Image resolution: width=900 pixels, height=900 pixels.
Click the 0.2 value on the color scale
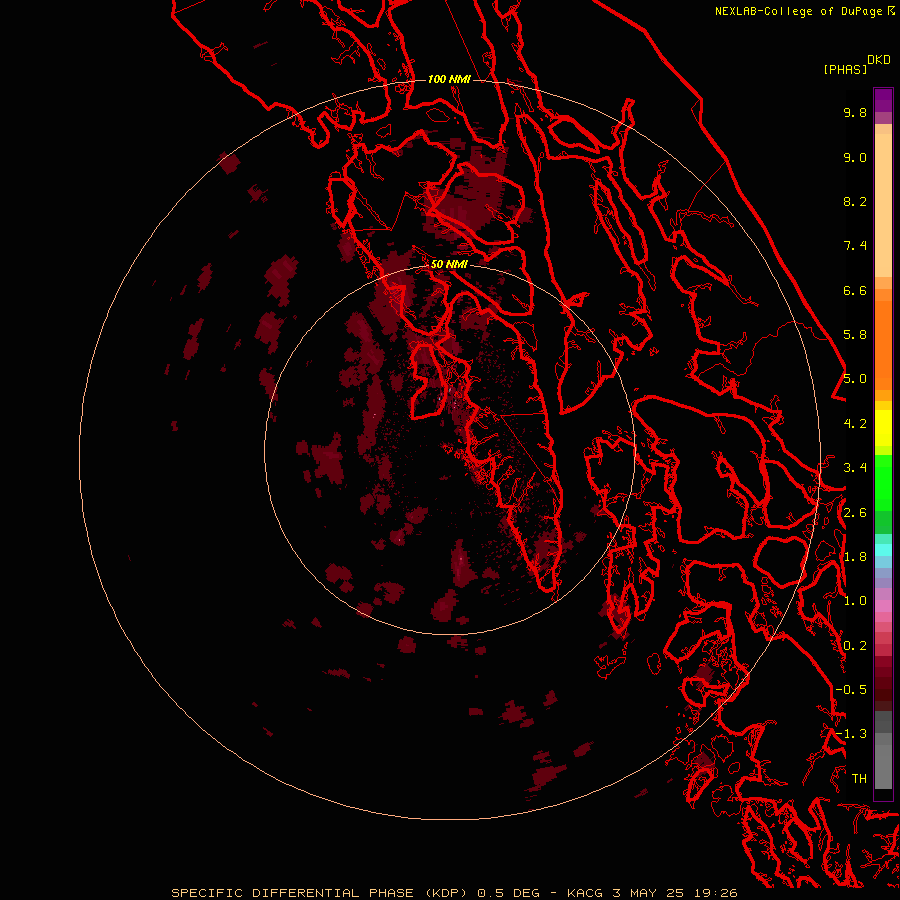[x=855, y=645]
